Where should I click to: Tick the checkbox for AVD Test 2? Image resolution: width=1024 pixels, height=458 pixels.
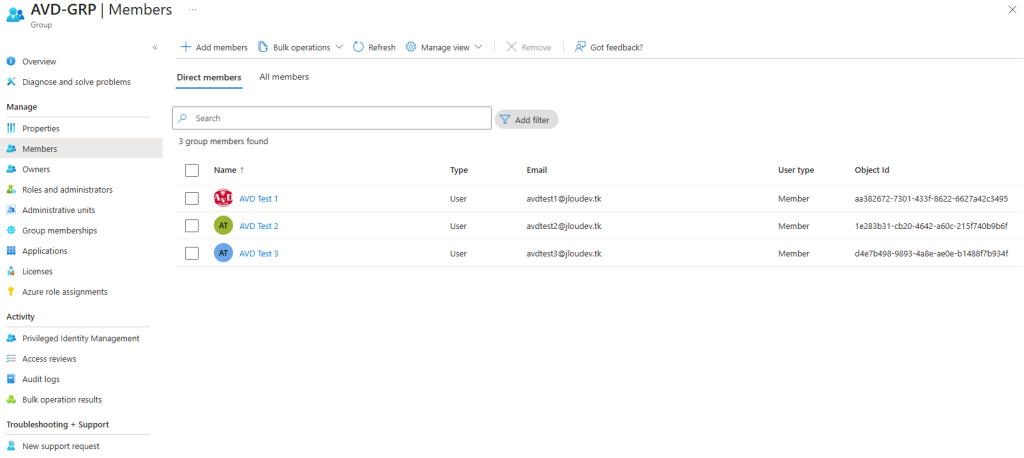click(x=192, y=226)
